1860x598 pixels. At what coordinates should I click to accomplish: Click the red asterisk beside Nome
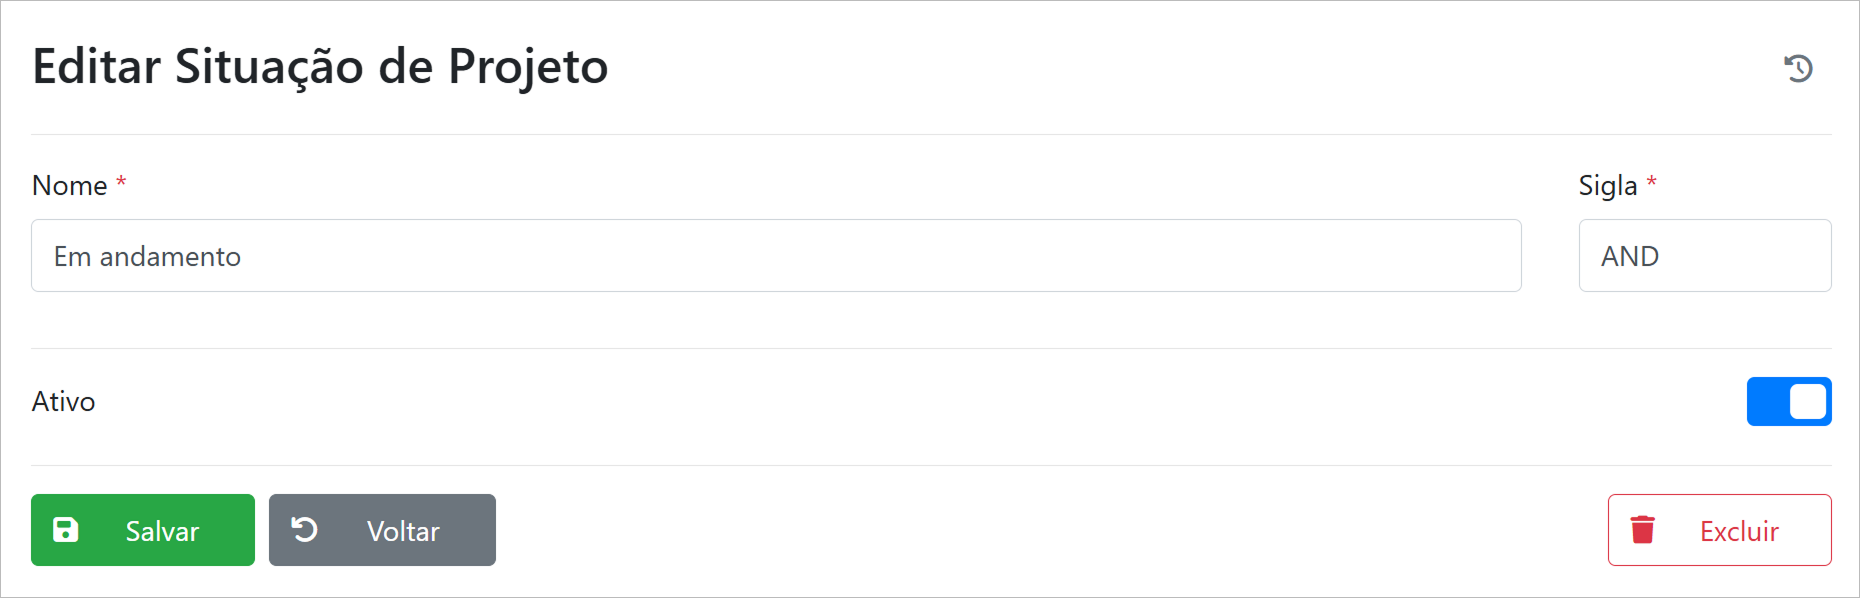pyautogui.click(x=121, y=183)
